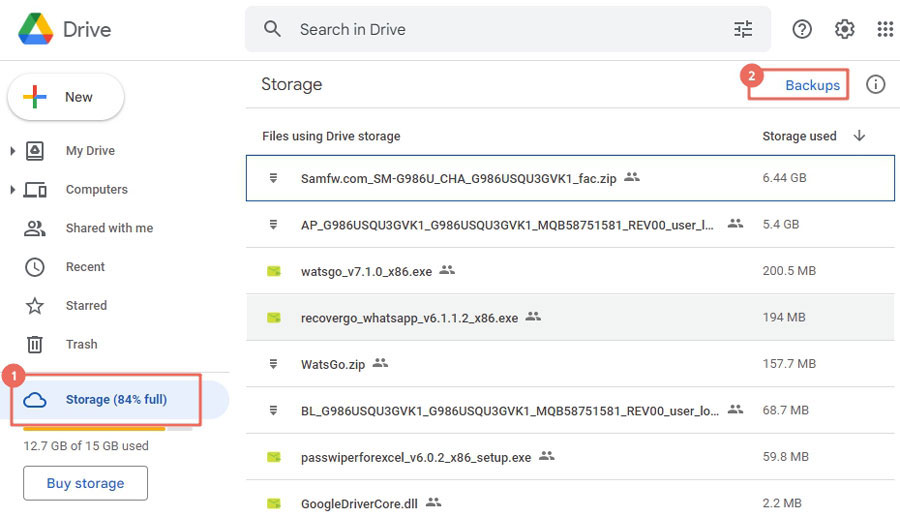900x517 pixels.
Task: Open search options filter icon
Action: pos(743,29)
